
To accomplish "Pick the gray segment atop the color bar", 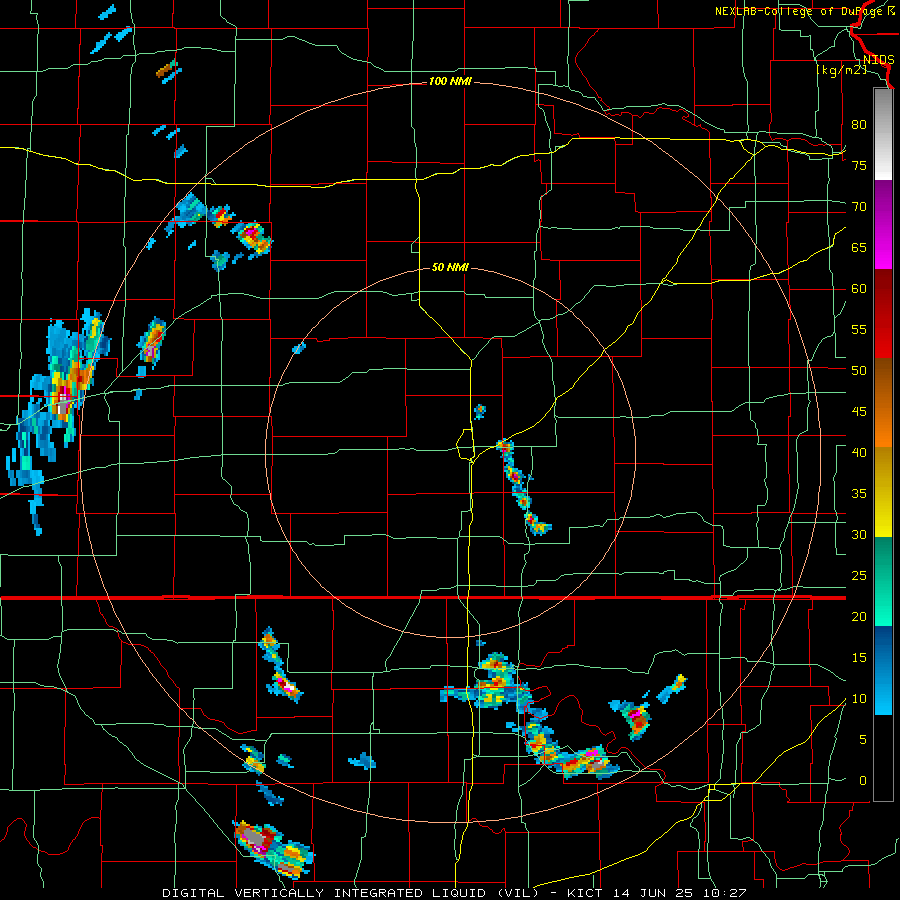I will click(x=883, y=109).
